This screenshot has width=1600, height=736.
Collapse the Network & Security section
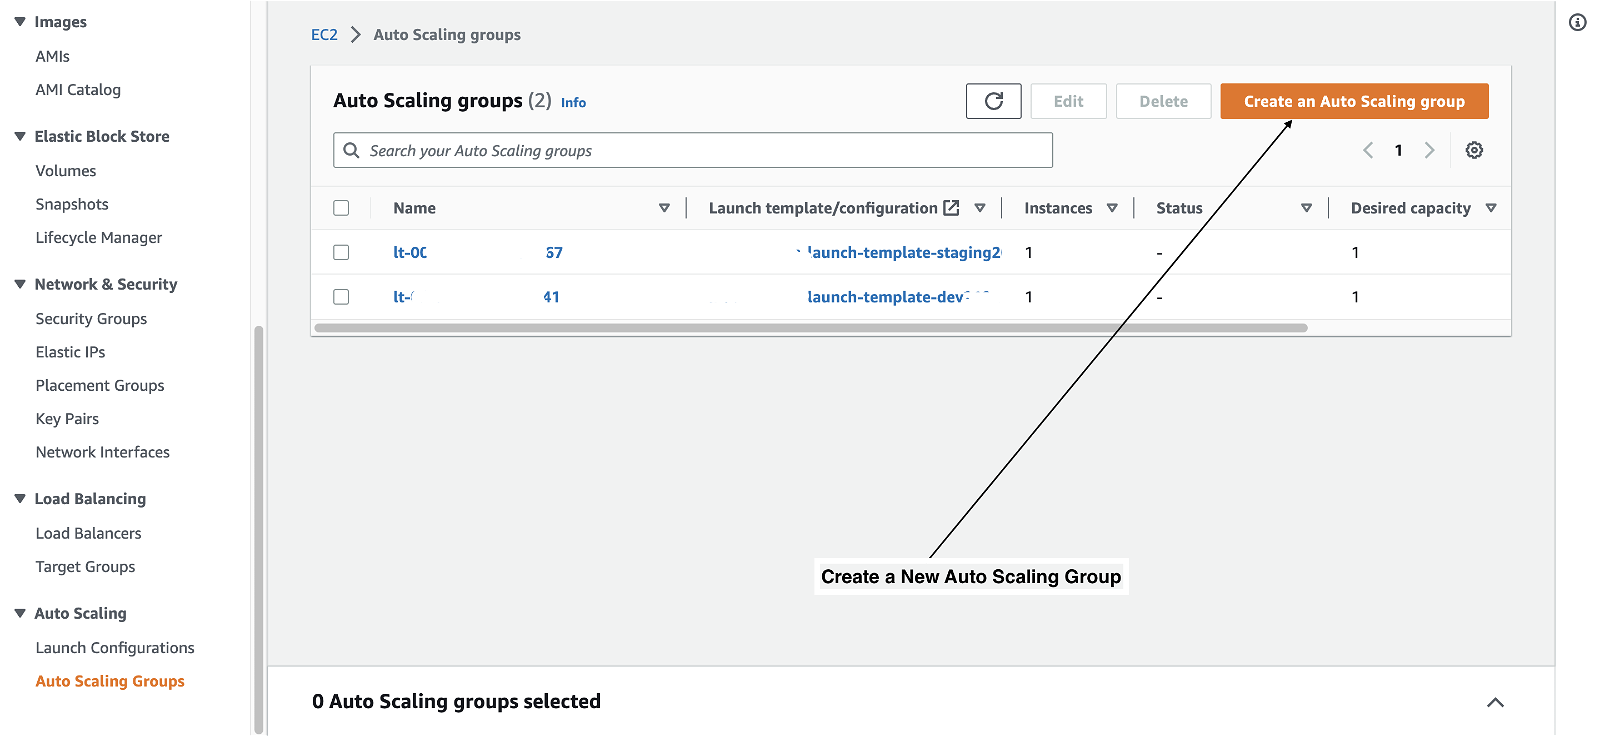(x=20, y=284)
